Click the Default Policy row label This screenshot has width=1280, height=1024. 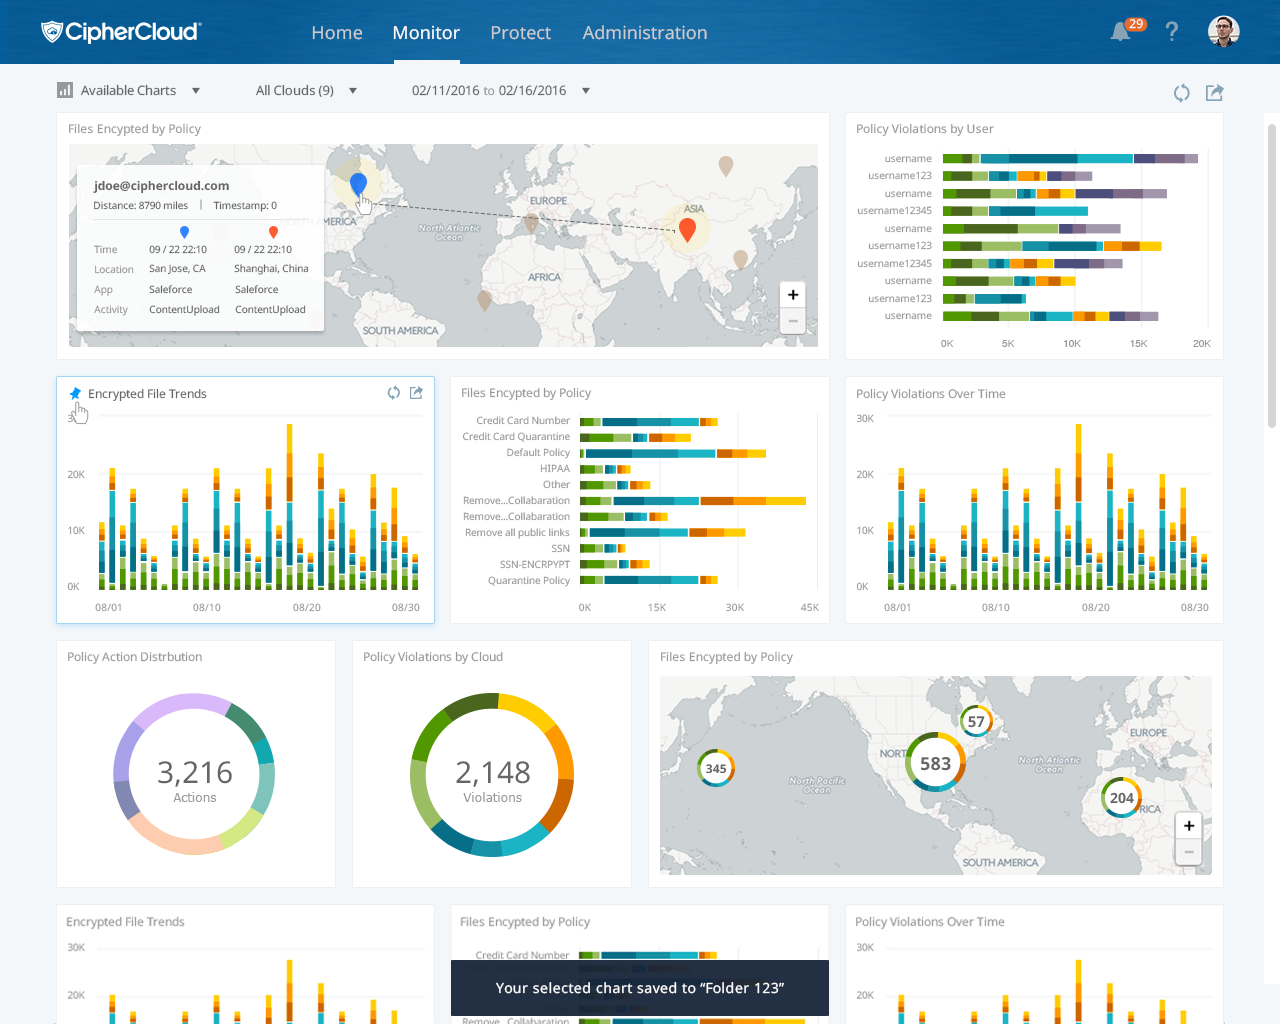(538, 453)
